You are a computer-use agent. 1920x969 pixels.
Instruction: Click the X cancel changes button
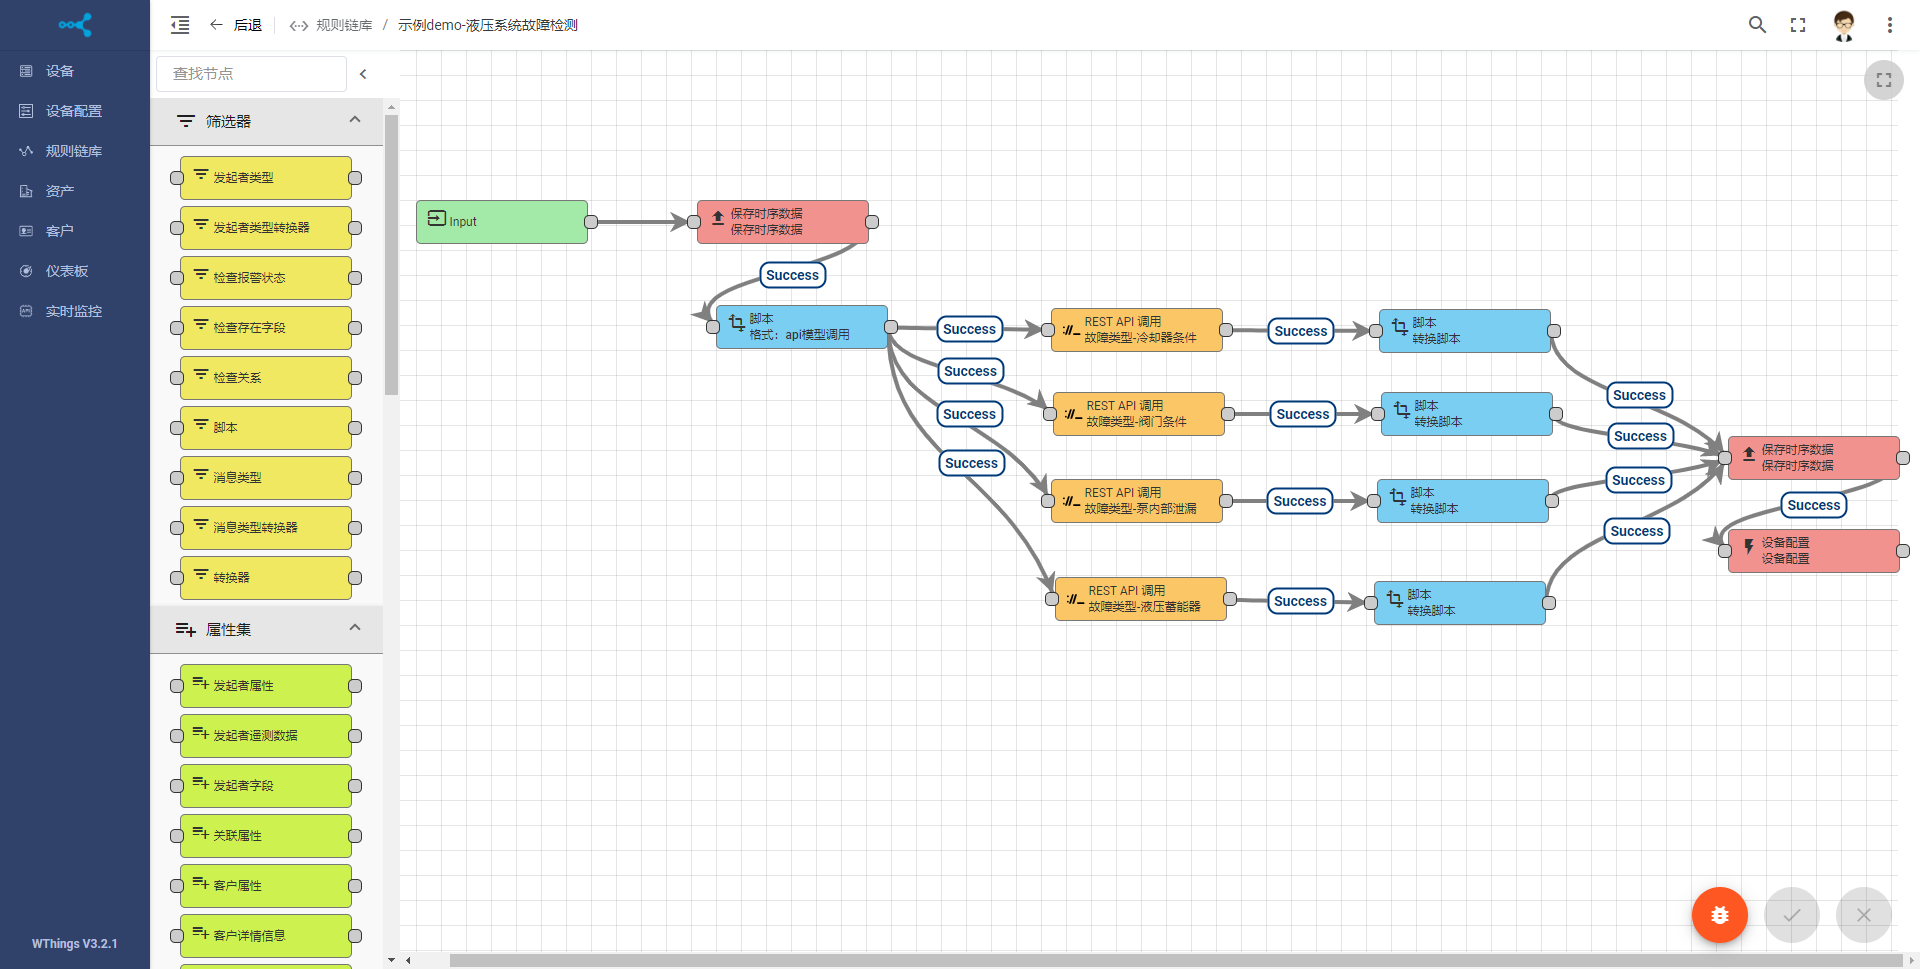pyautogui.click(x=1864, y=915)
